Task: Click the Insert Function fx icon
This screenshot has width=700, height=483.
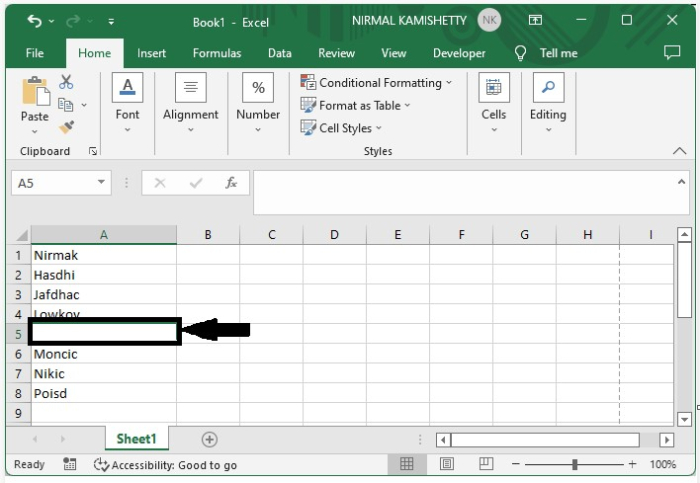Action: coord(231,183)
